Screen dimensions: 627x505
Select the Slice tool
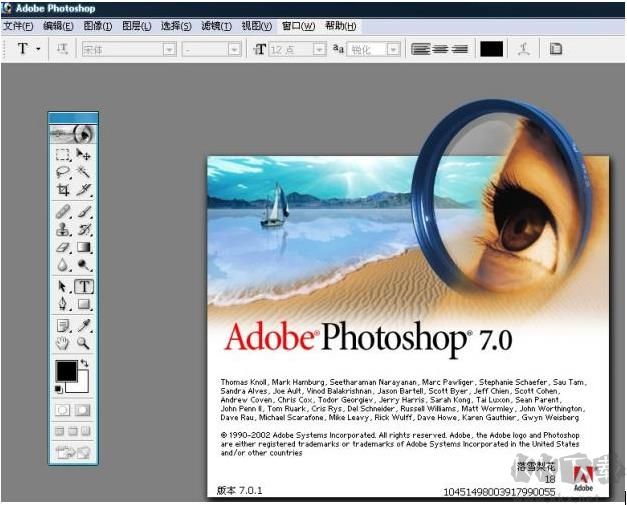[x=83, y=190]
